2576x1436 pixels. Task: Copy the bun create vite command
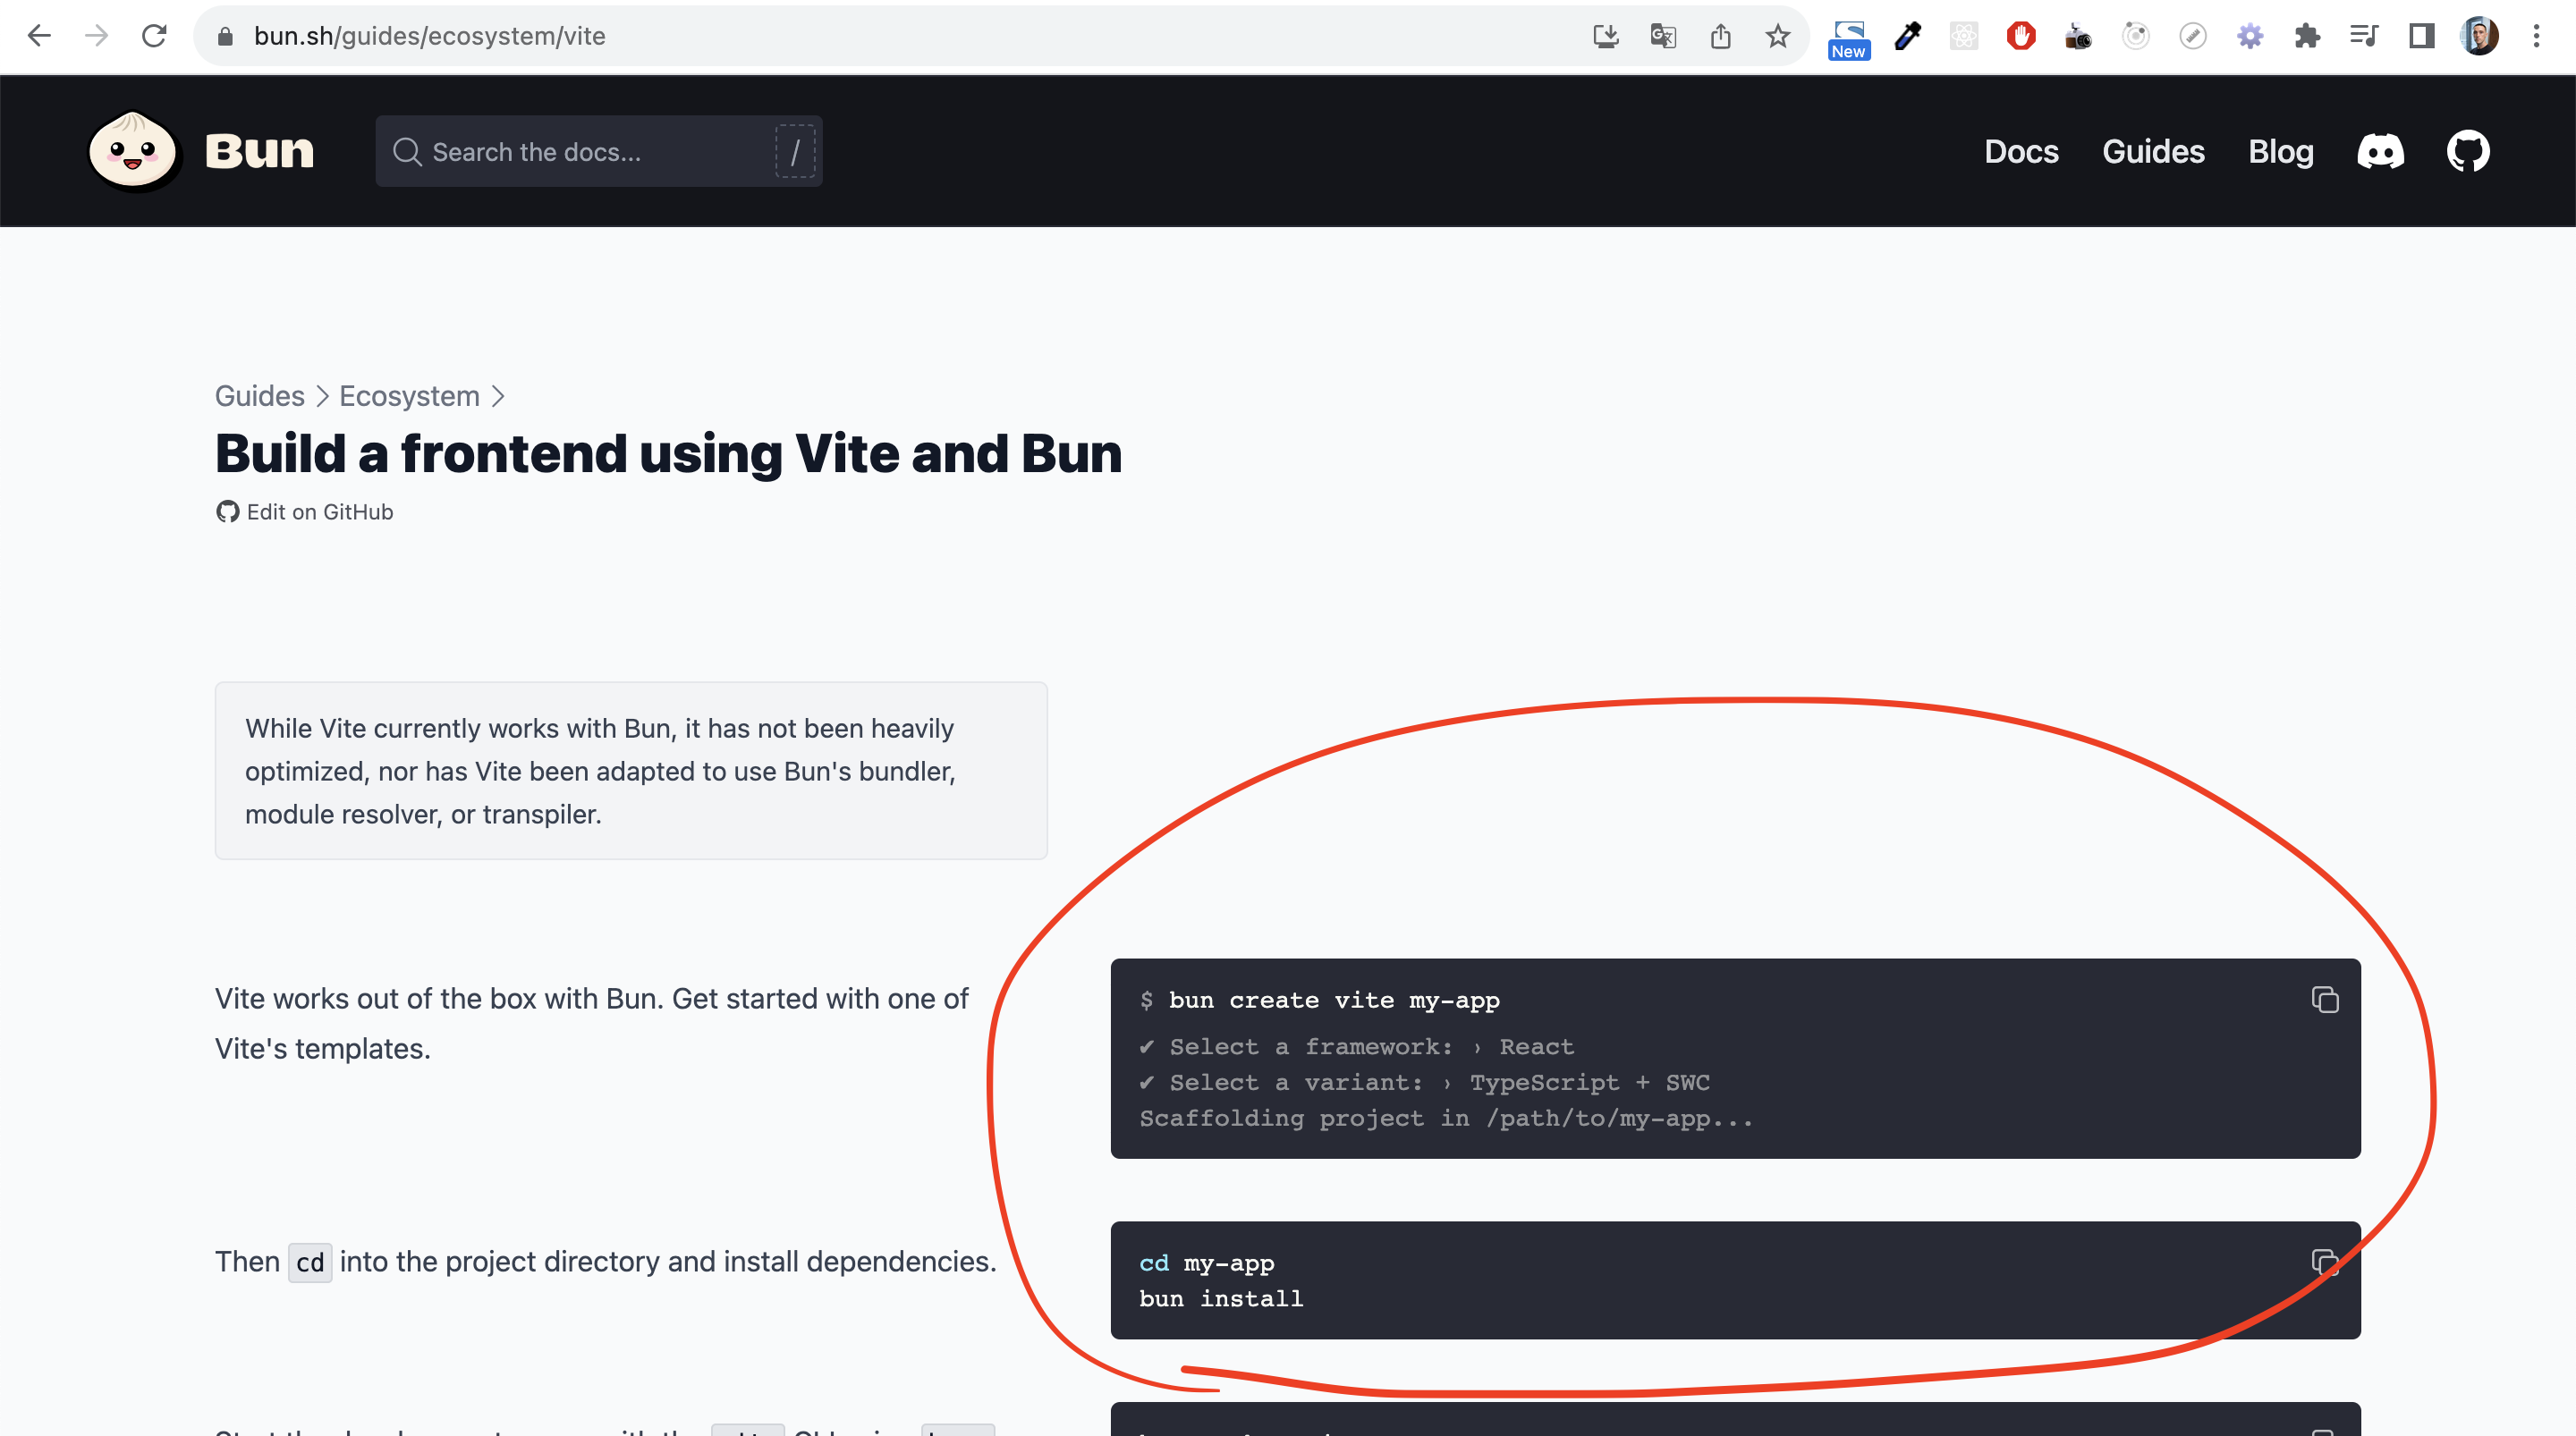2325,999
